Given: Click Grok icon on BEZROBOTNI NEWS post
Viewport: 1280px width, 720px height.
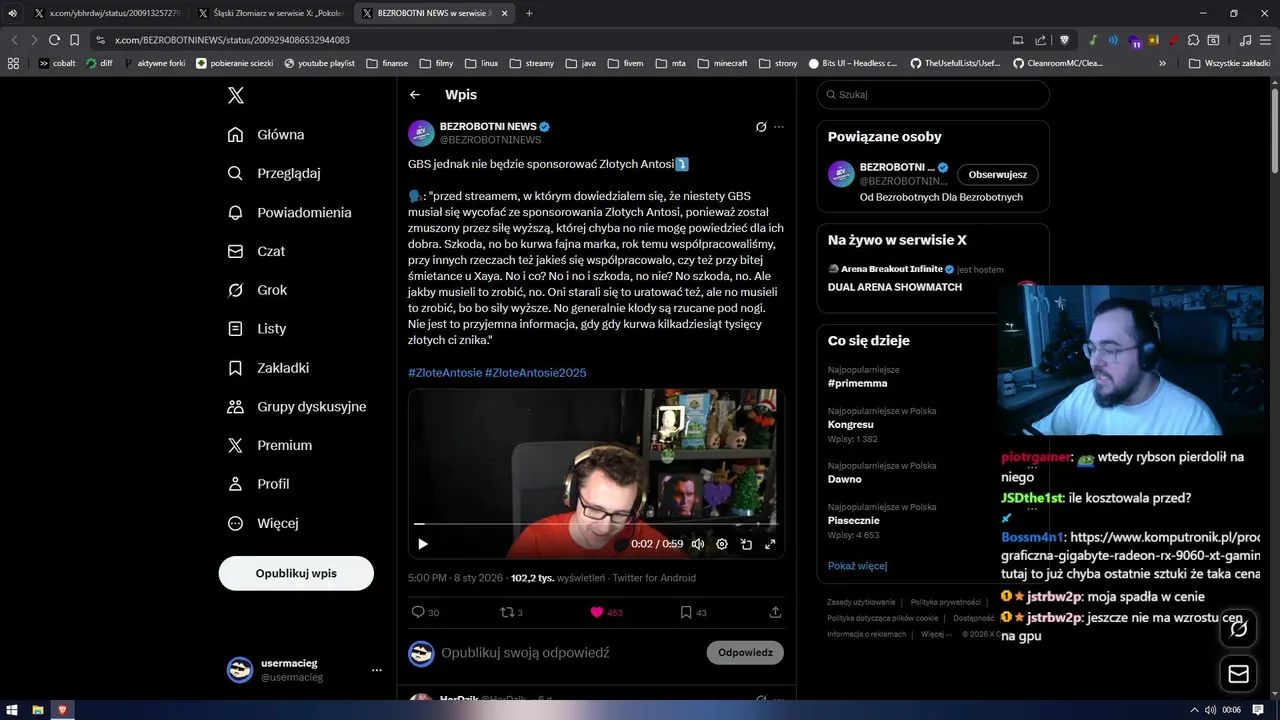Looking at the screenshot, I should tap(761, 127).
